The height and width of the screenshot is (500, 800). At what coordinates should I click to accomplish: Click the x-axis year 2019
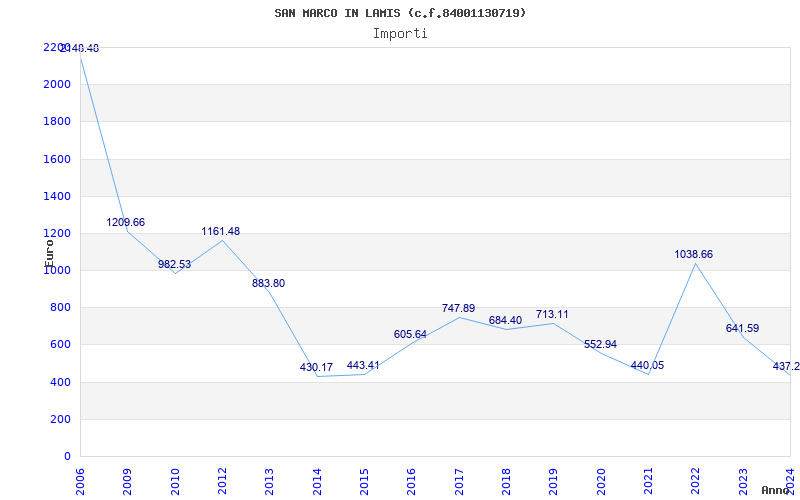[x=554, y=482]
